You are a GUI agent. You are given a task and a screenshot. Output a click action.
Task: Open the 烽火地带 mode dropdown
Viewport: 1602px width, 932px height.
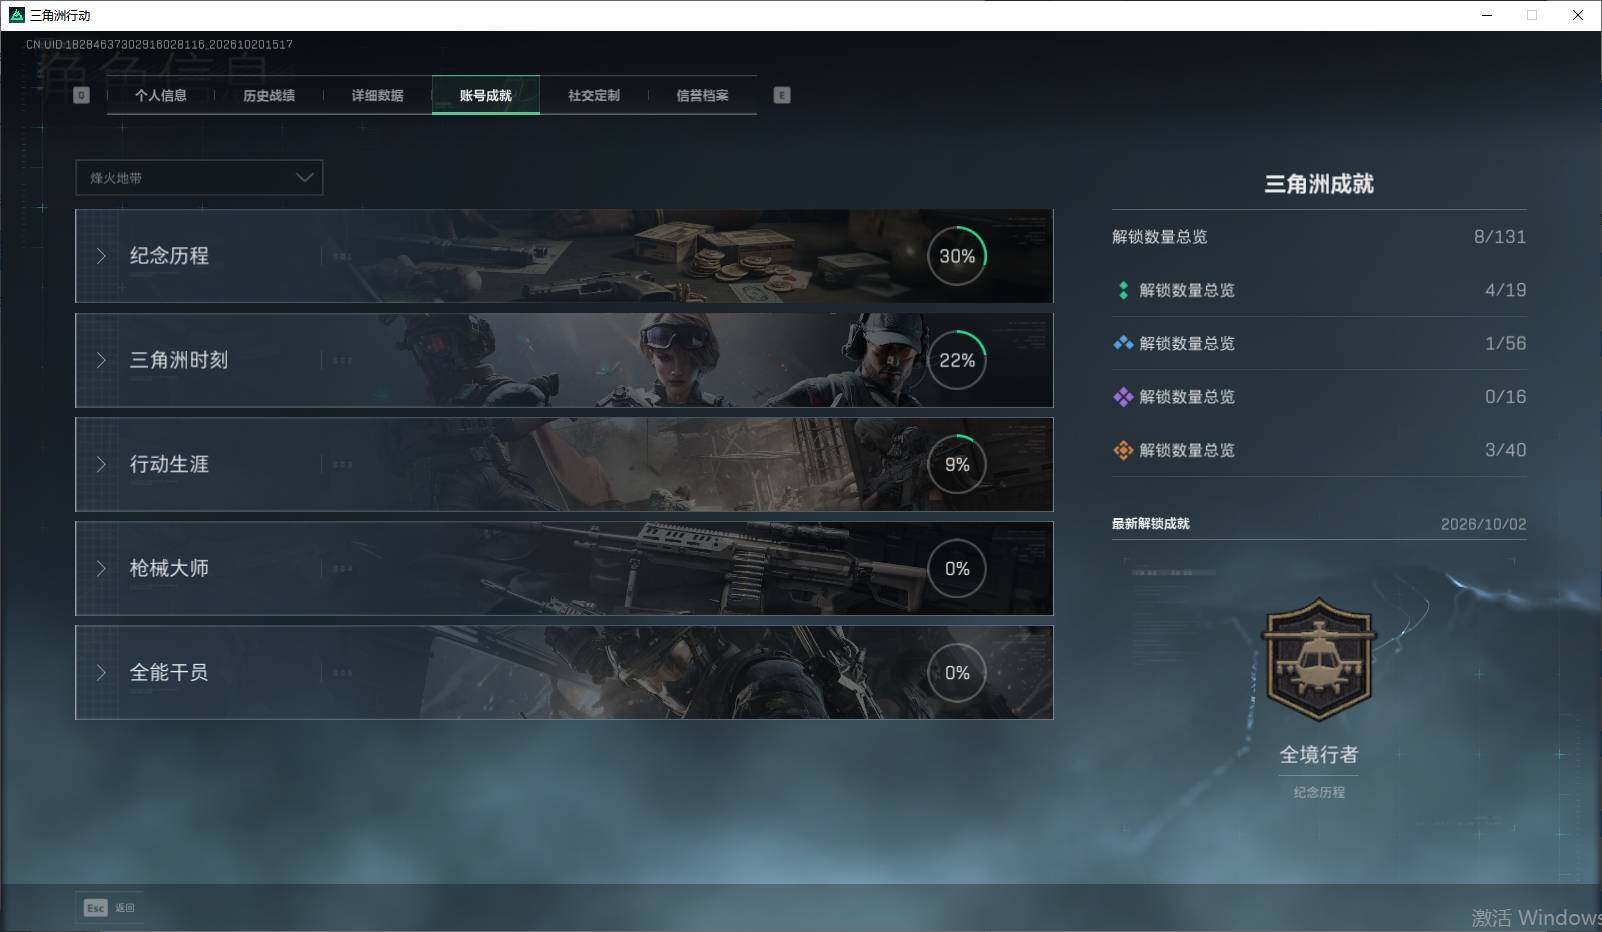pyautogui.click(x=199, y=177)
